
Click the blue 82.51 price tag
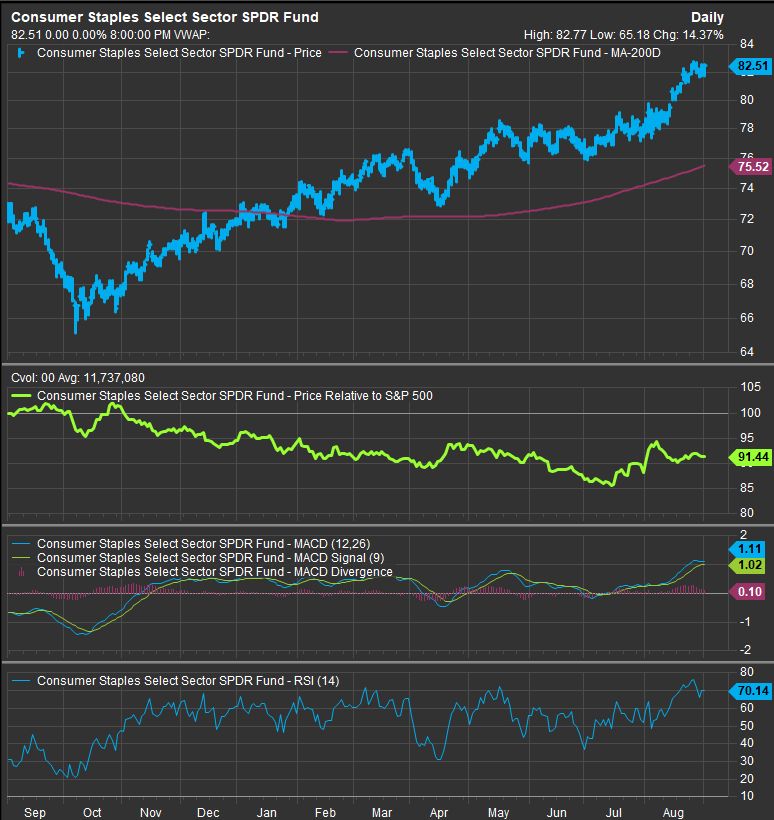(x=750, y=66)
